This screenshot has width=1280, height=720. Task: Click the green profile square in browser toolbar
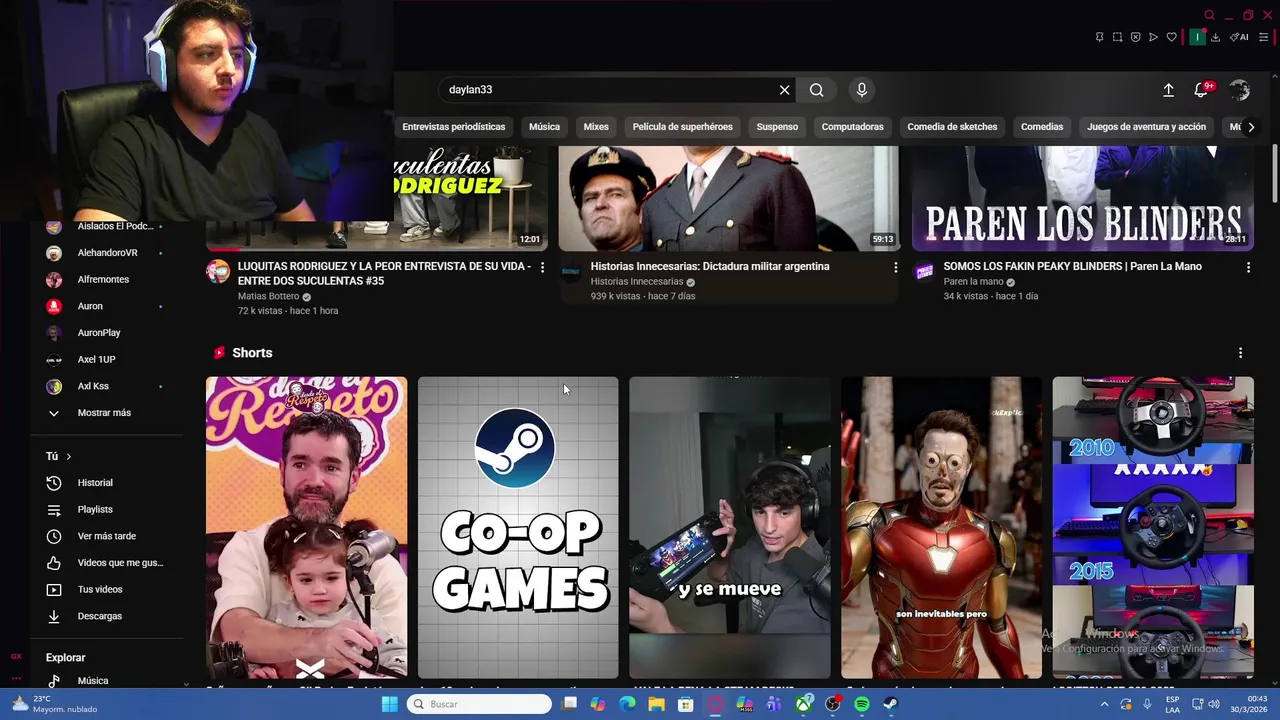point(1197,37)
